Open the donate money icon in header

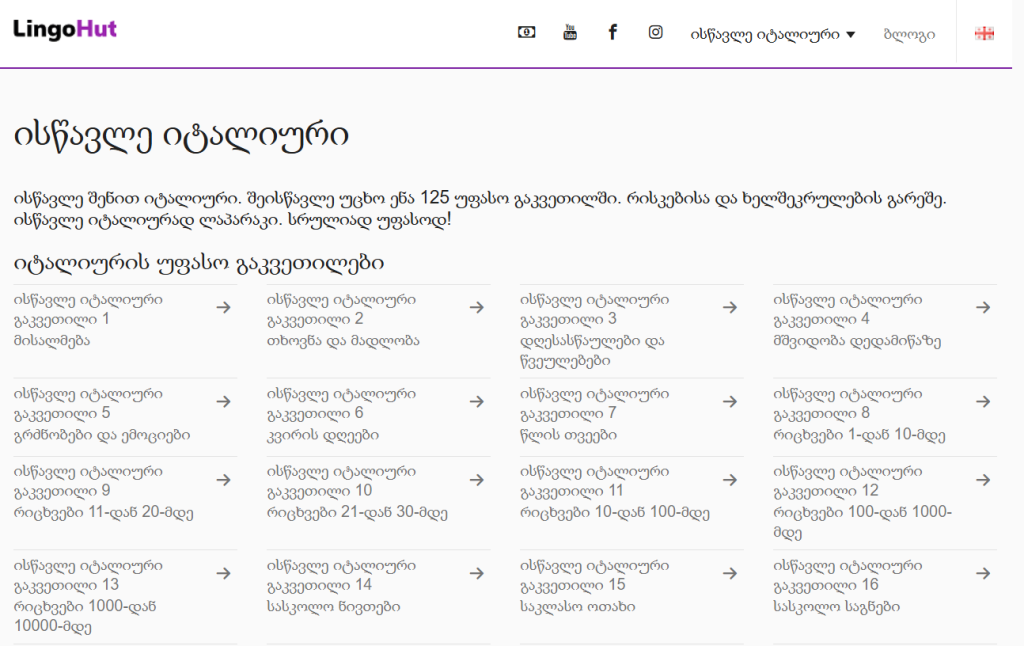point(526,32)
